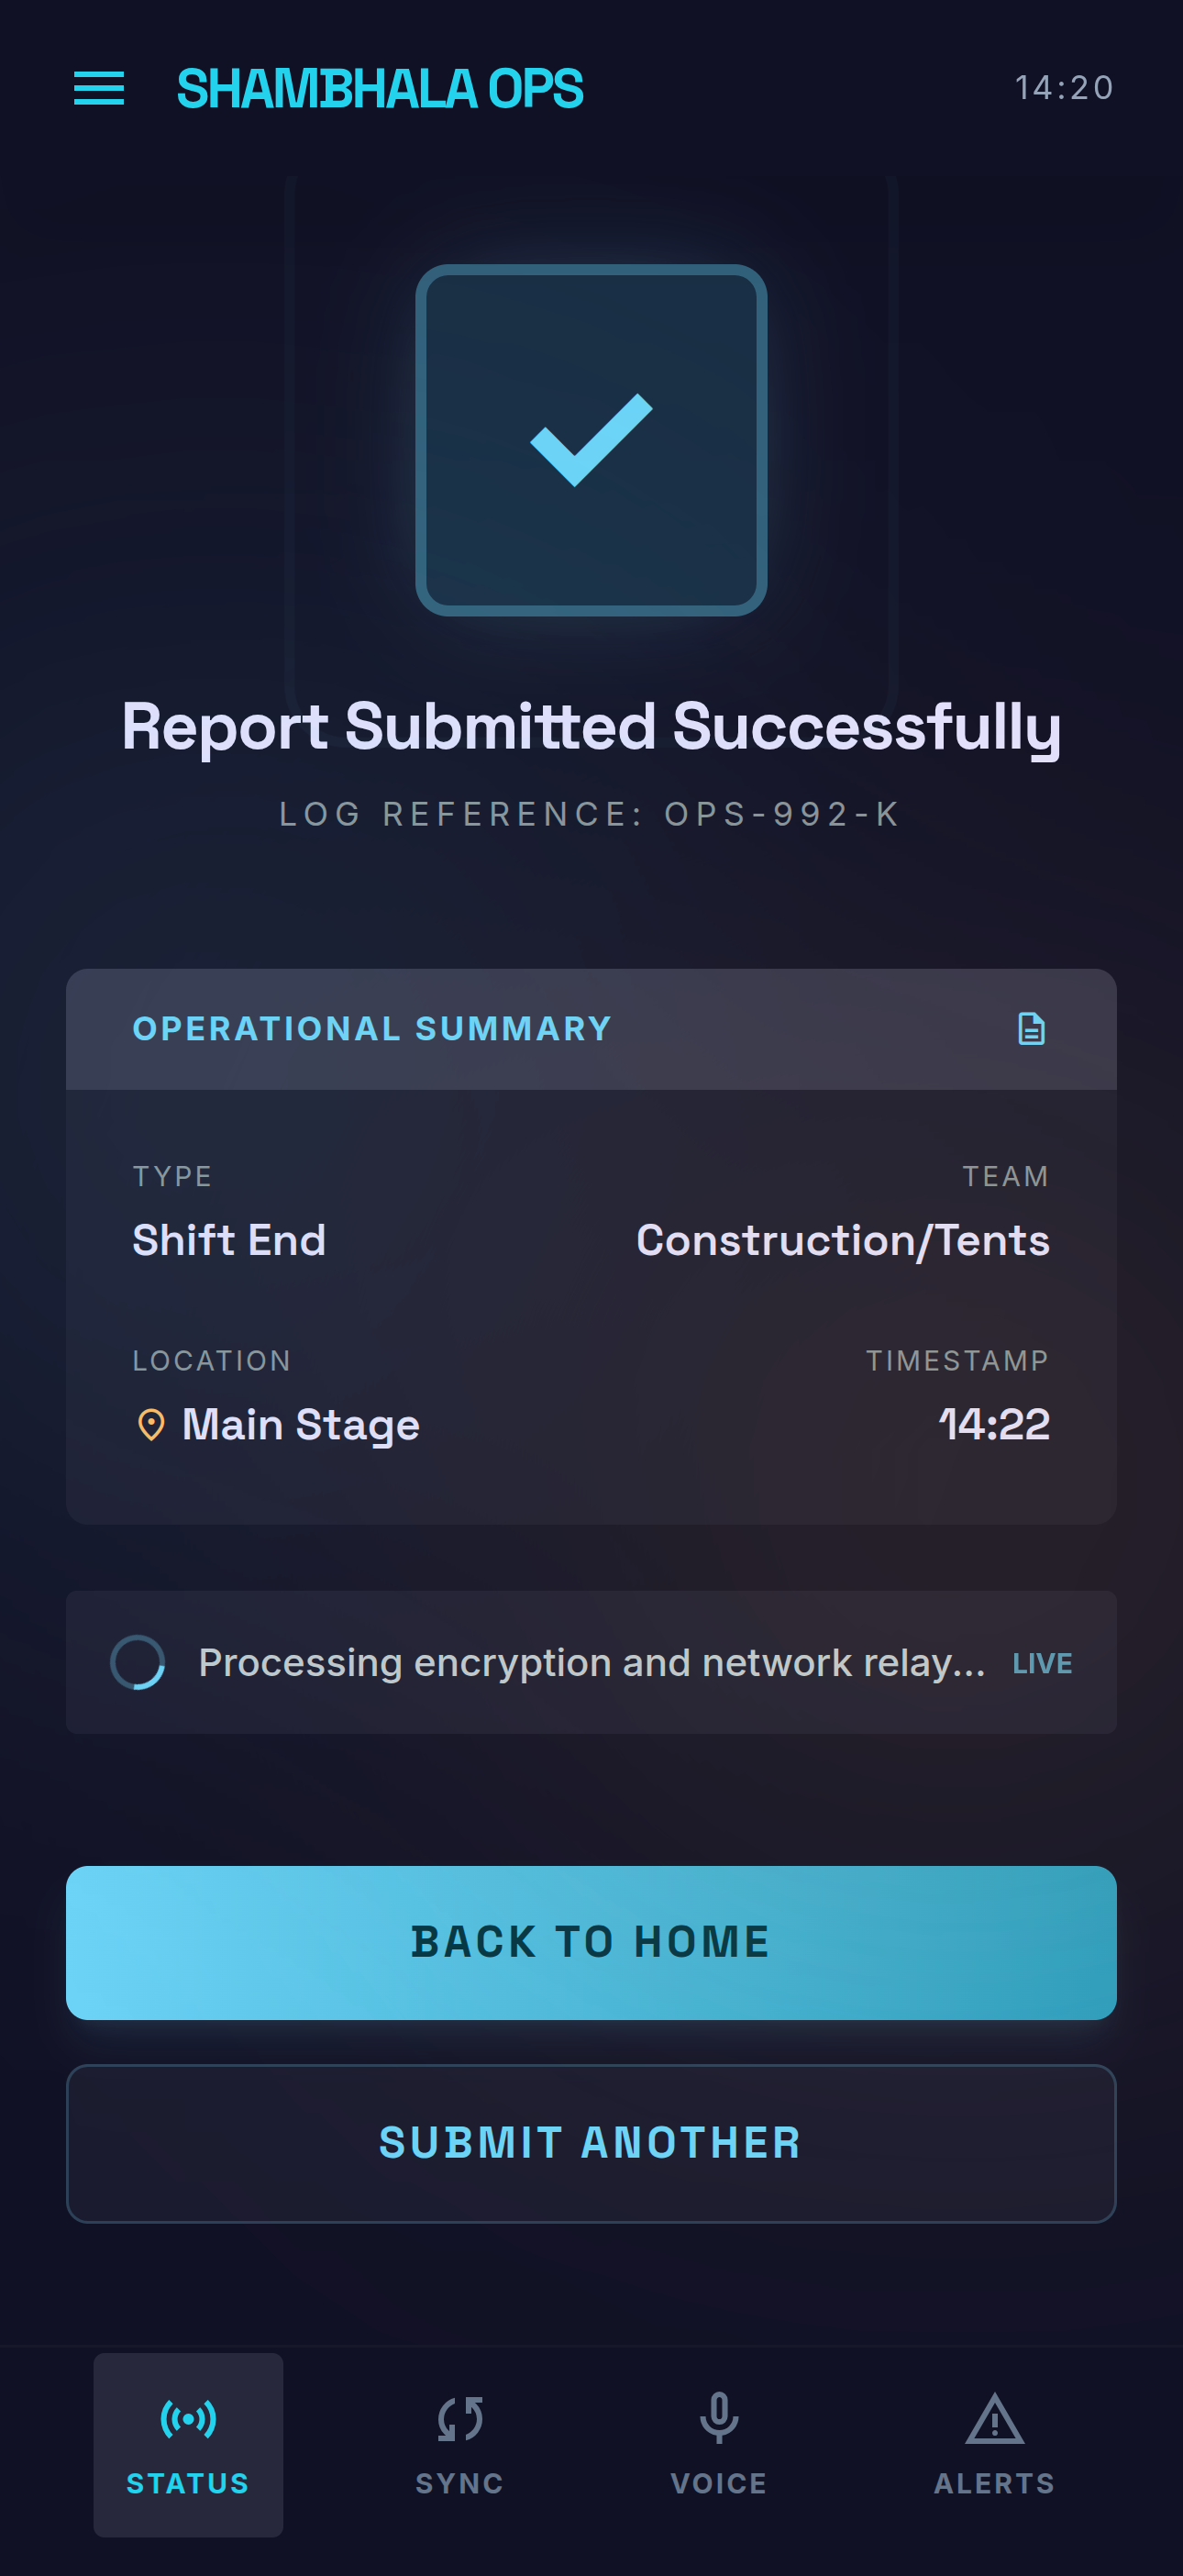Expand the Shift End type details

pos(229,1240)
